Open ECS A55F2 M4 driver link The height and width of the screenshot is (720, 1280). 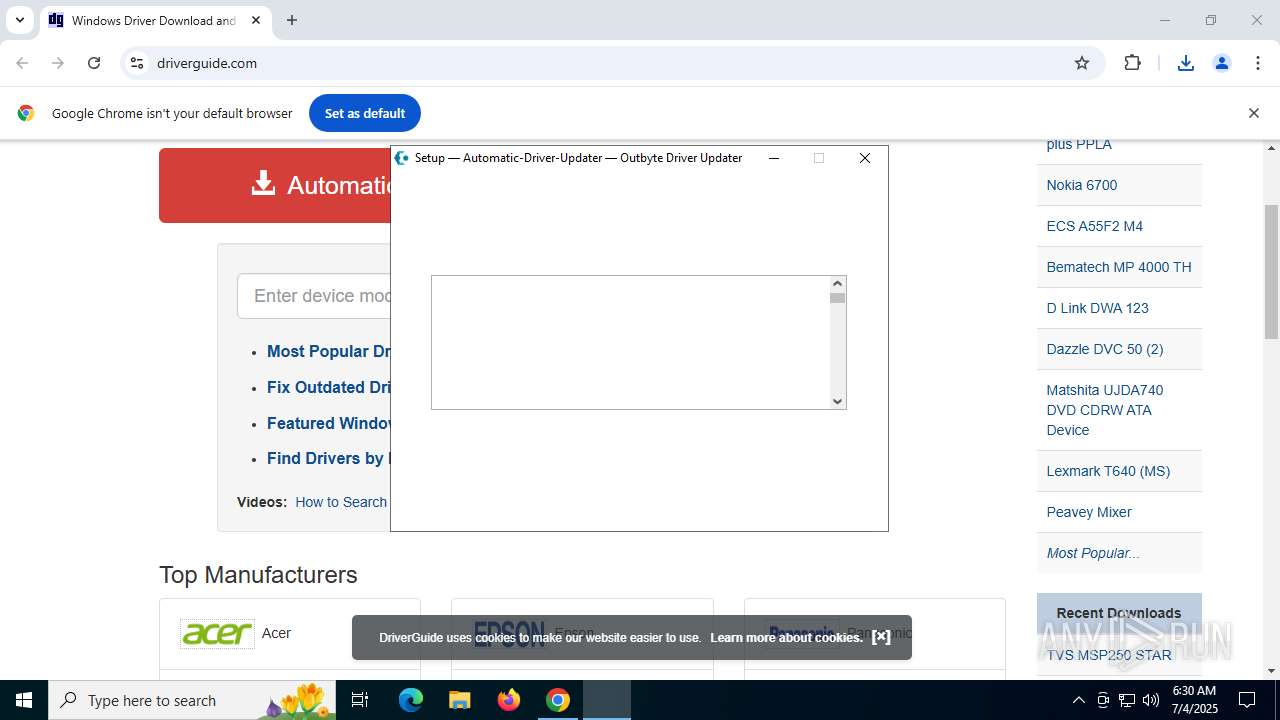[x=1095, y=226]
